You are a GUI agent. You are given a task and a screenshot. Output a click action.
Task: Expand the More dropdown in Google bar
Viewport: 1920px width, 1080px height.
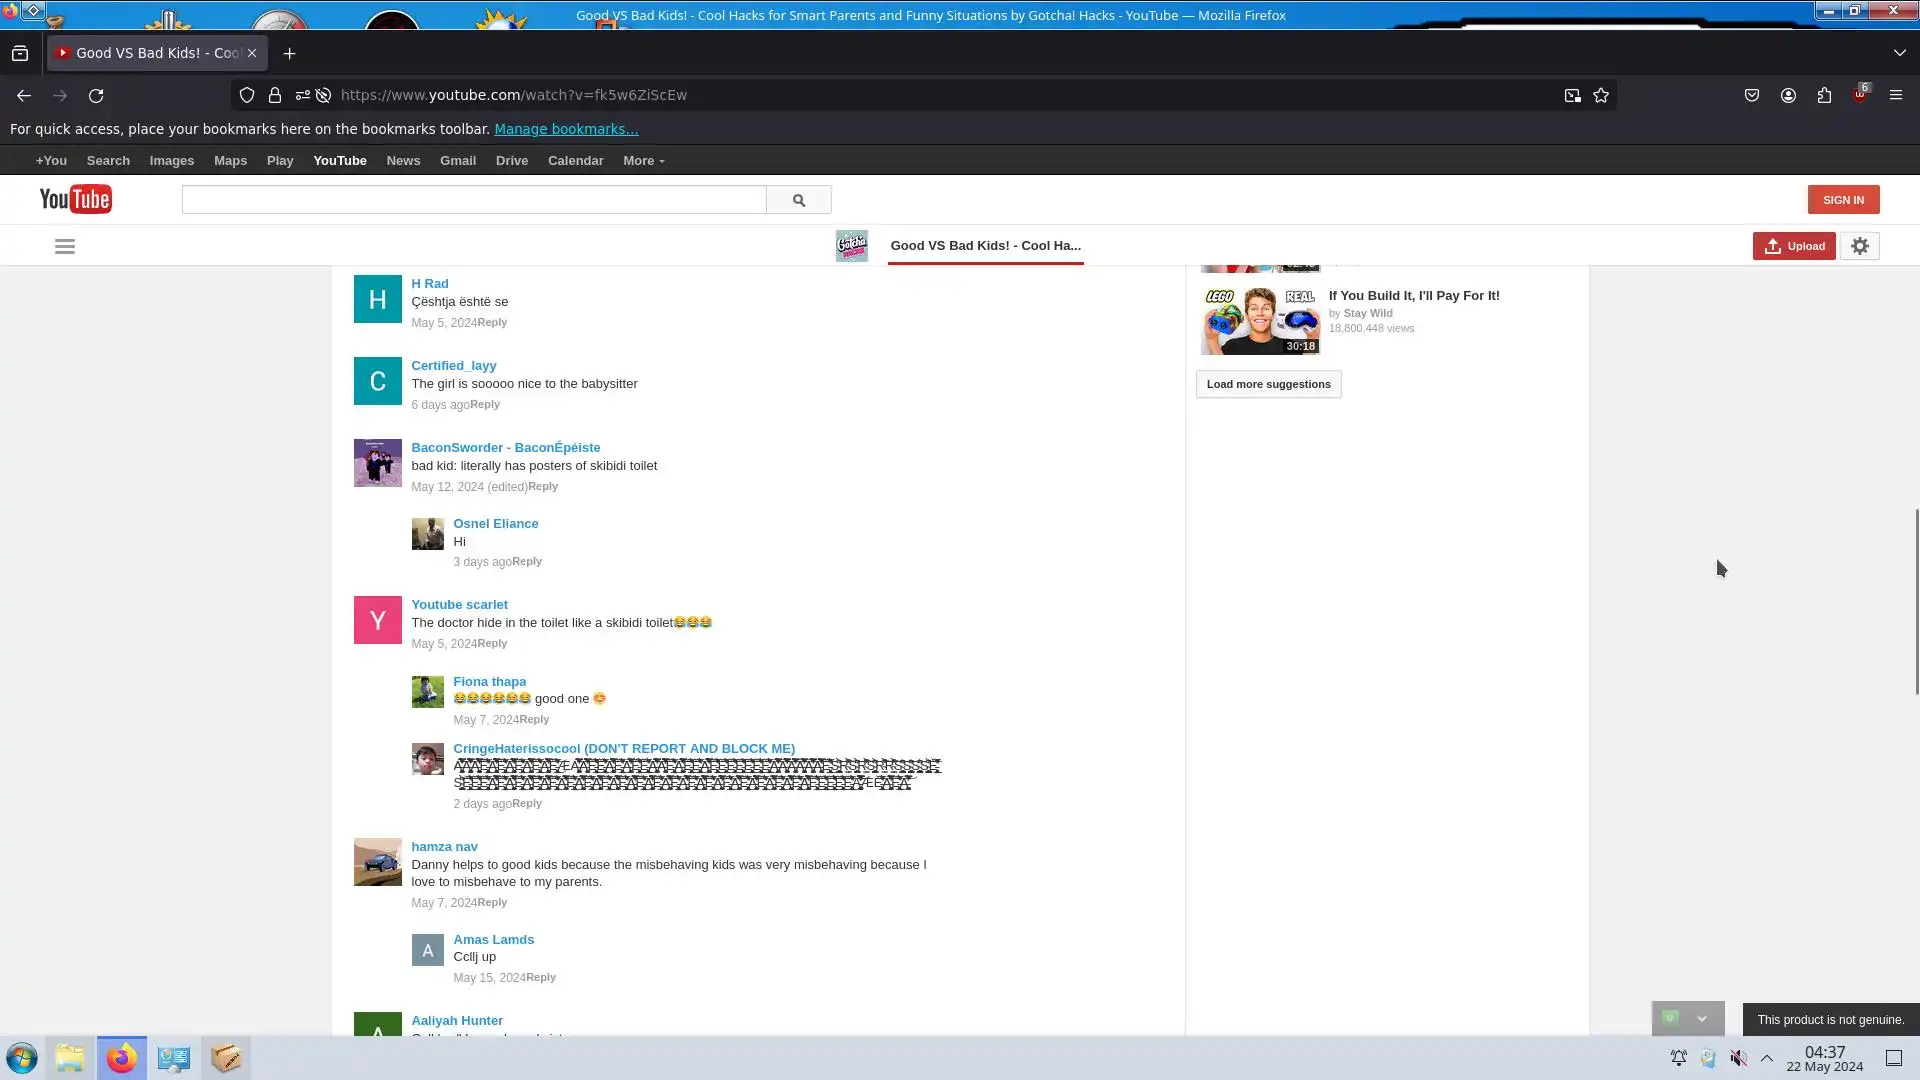point(643,161)
